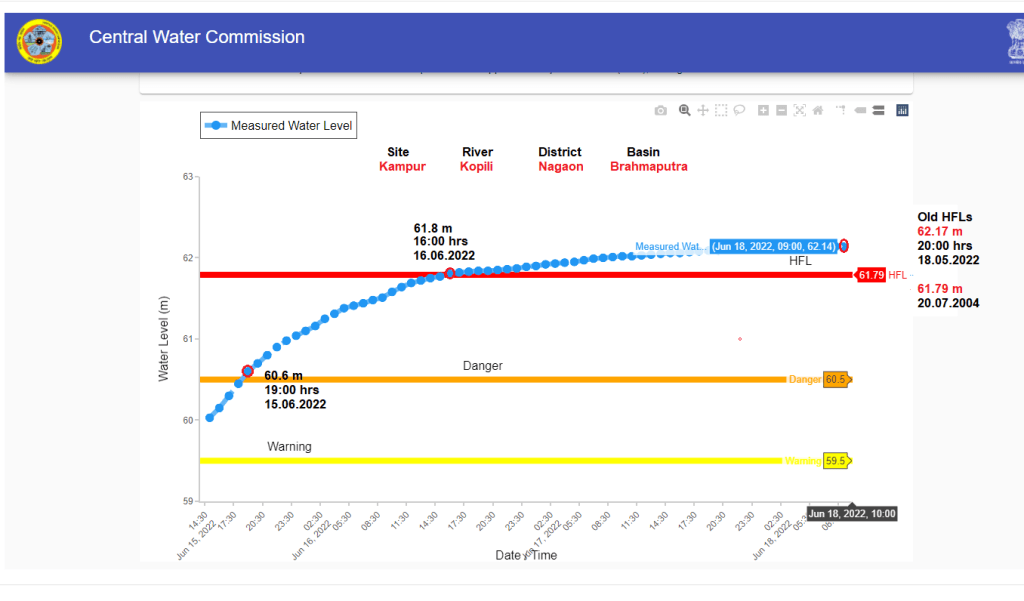1024x601 pixels.
Task: Click the Central Water Commission title
Action: 197,38
